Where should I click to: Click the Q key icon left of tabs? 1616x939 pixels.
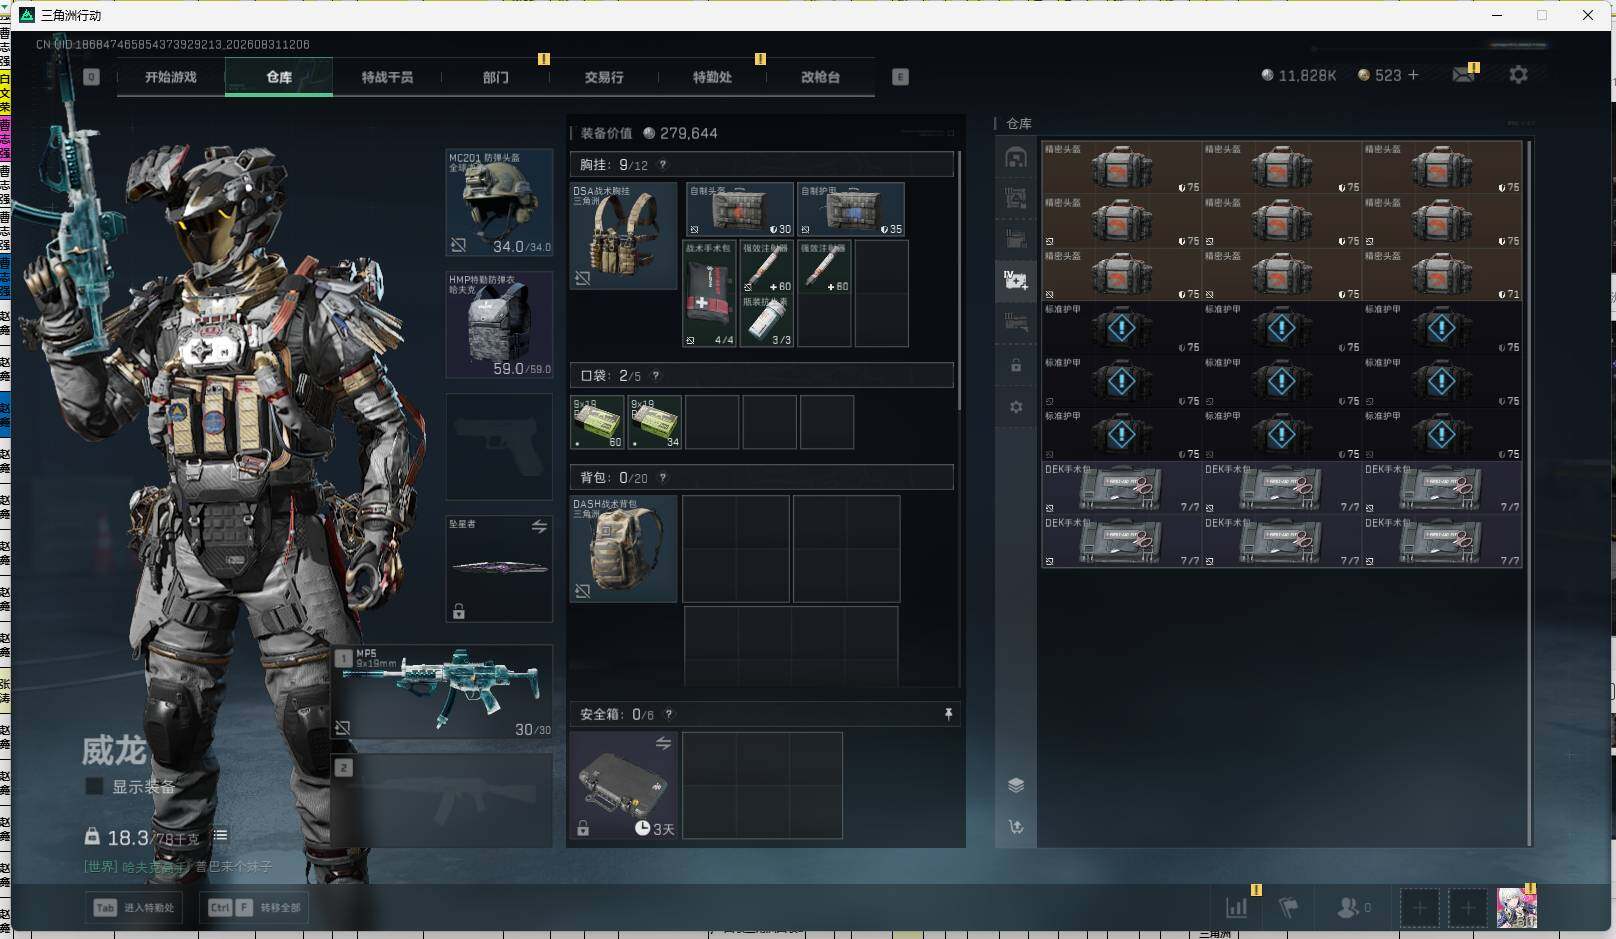point(92,77)
